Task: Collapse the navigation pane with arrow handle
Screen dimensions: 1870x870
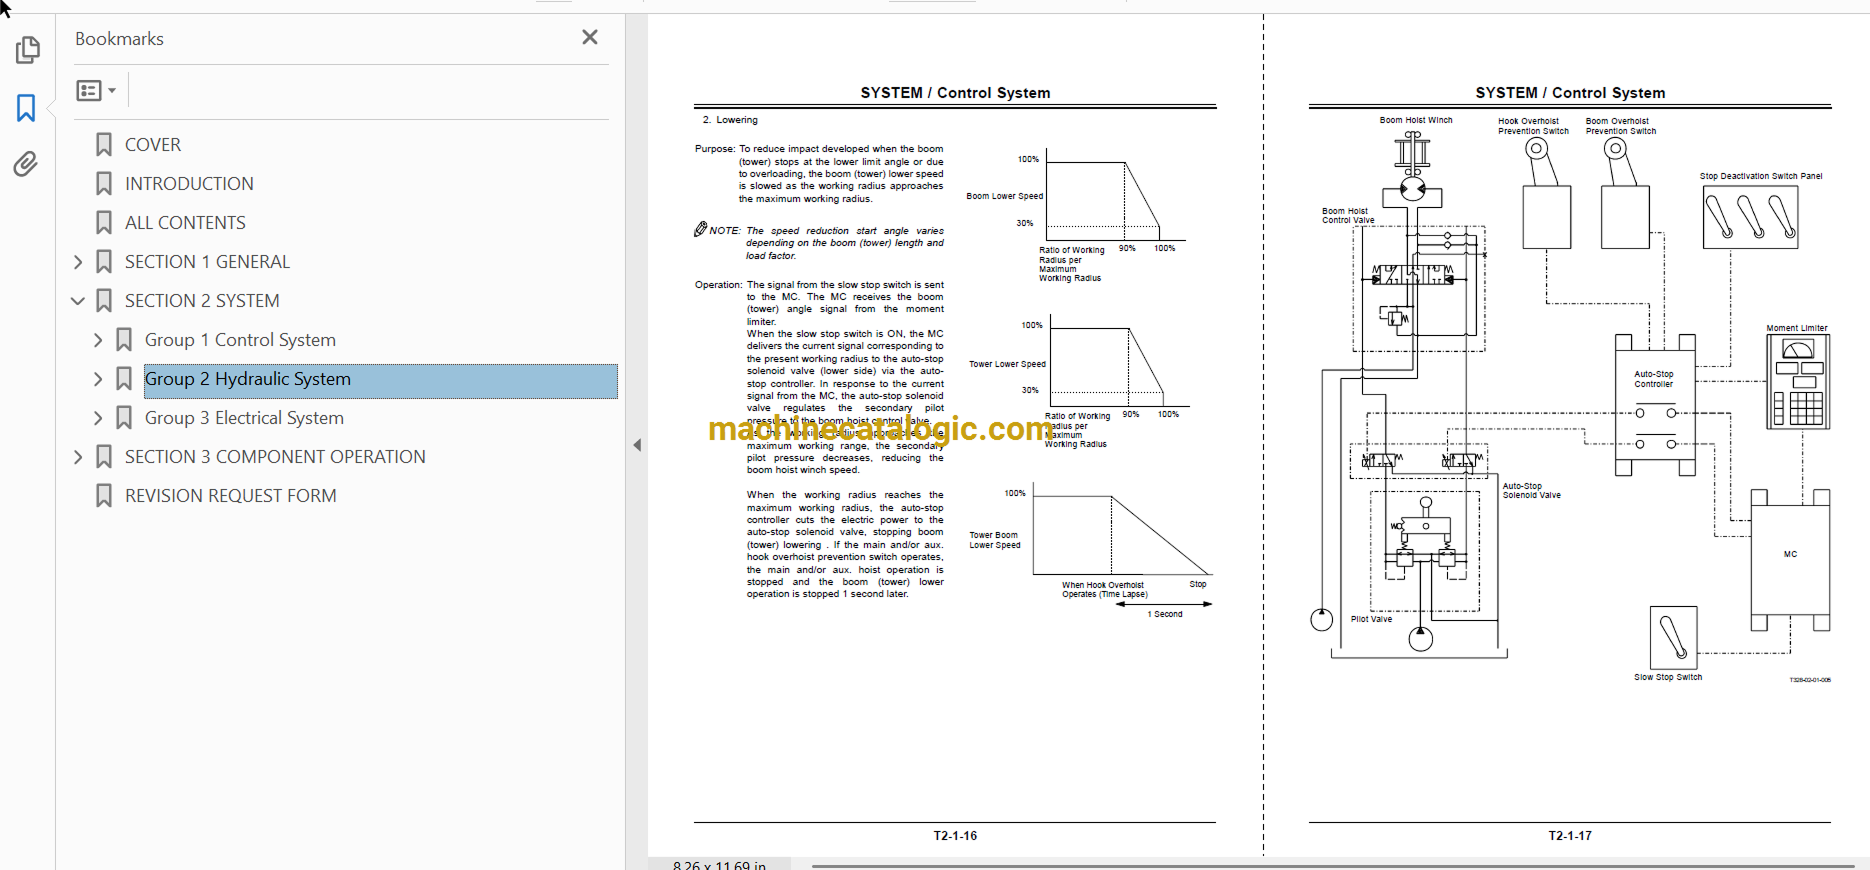Action: [x=637, y=445]
